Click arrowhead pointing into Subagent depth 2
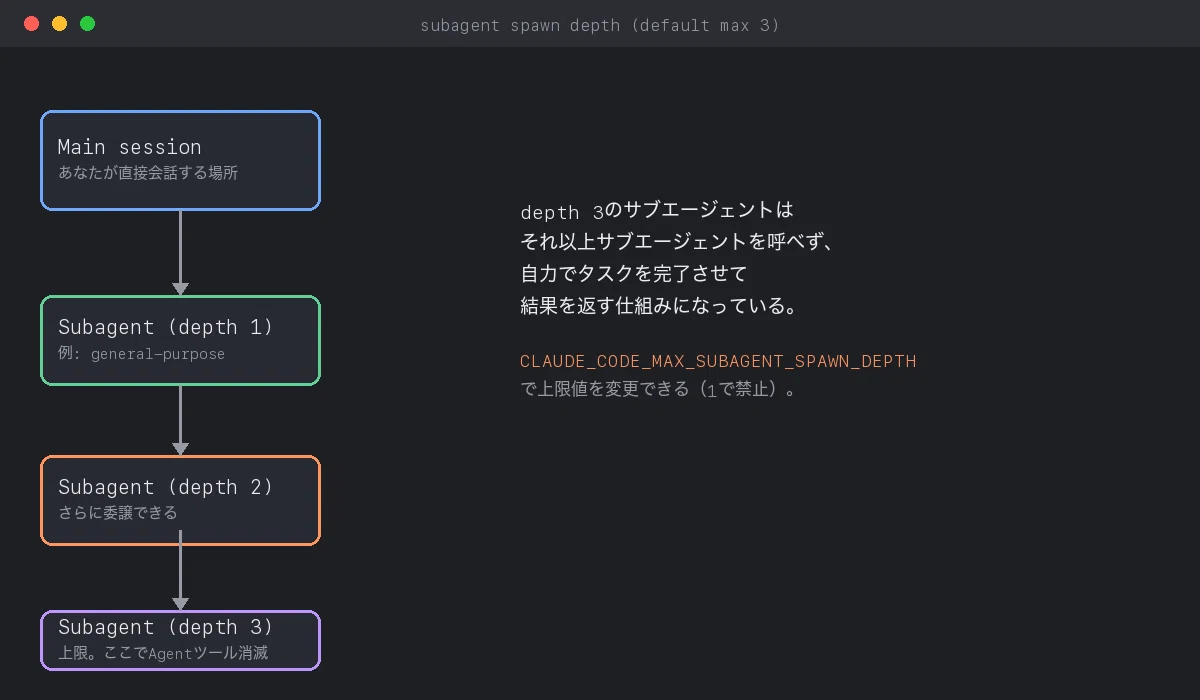The height and width of the screenshot is (700, 1200). (x=180, y=449)
